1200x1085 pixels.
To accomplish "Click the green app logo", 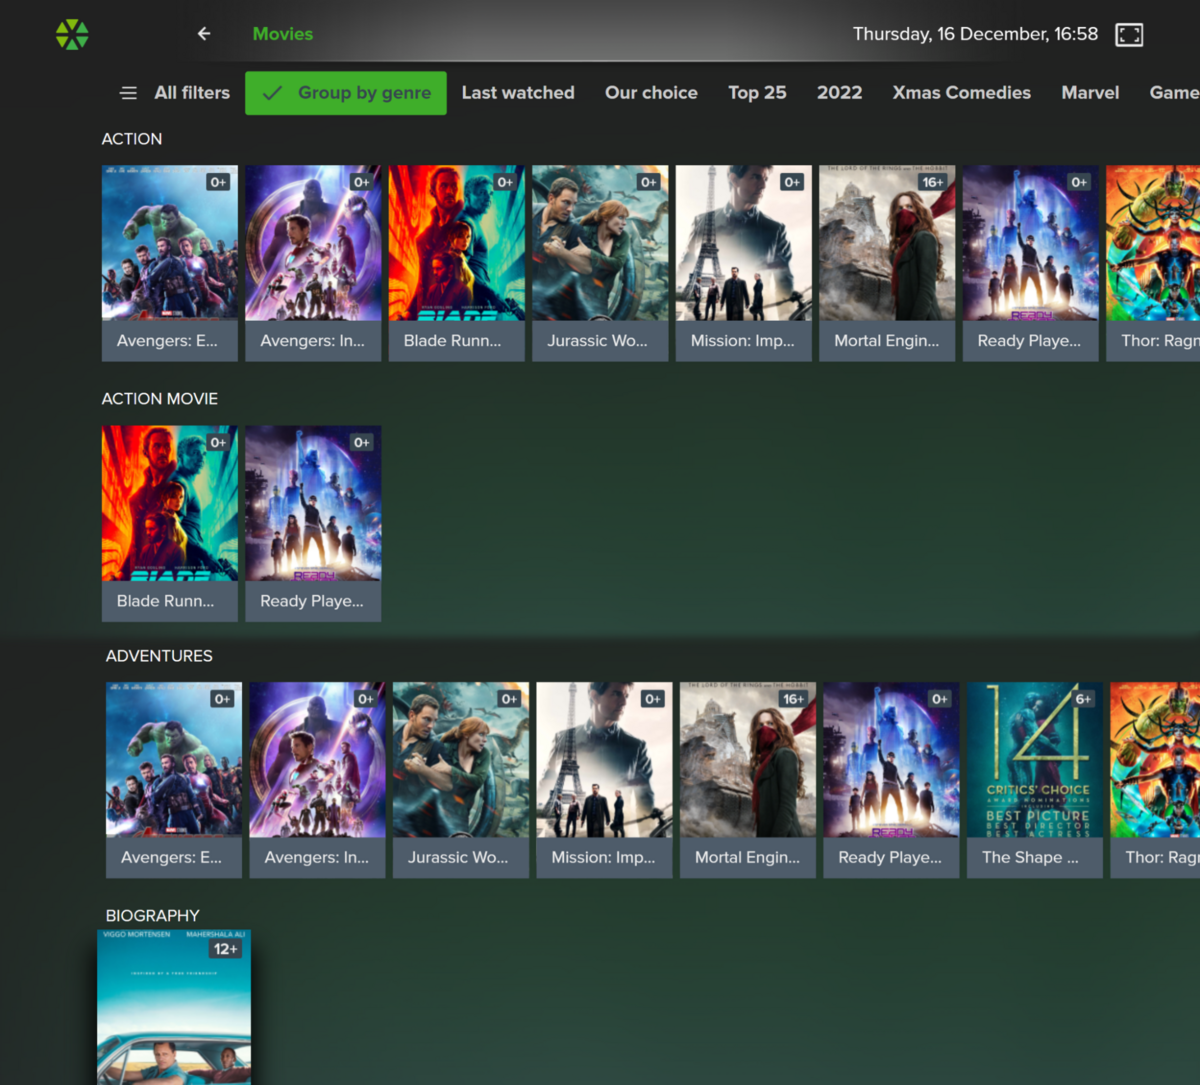I will (x=72, y=34).
